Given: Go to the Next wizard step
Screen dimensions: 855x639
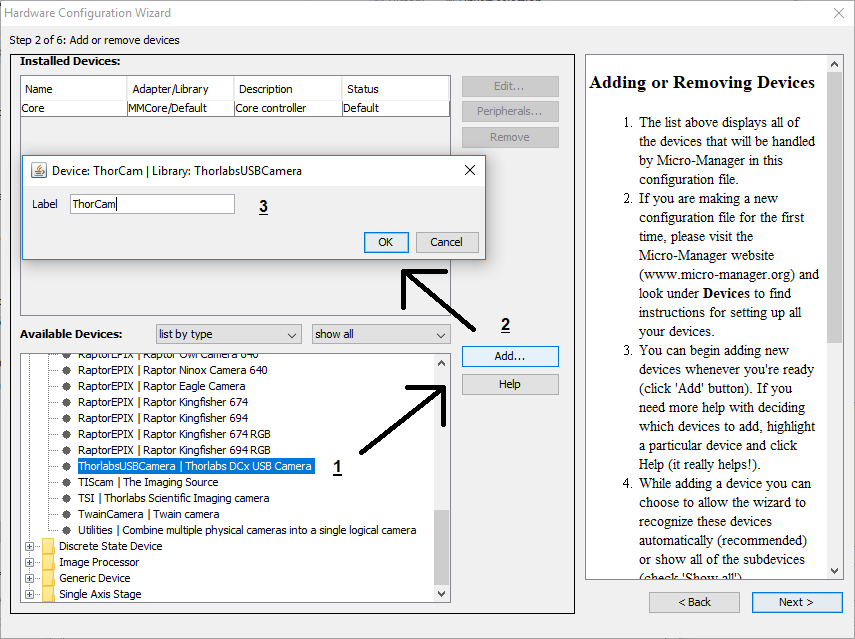Looking at the screenshot, I should (796, 602).
